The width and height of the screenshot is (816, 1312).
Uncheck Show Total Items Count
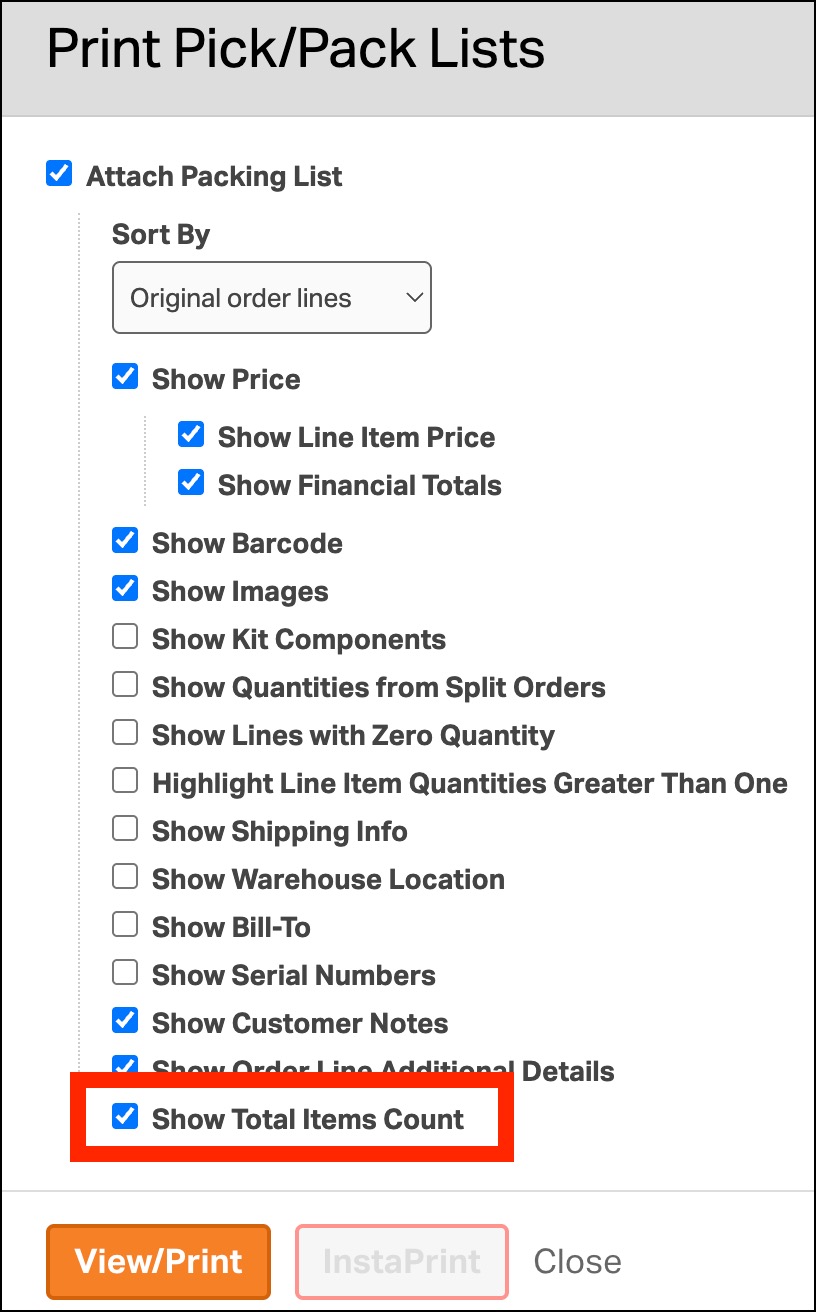(125, 1118)
